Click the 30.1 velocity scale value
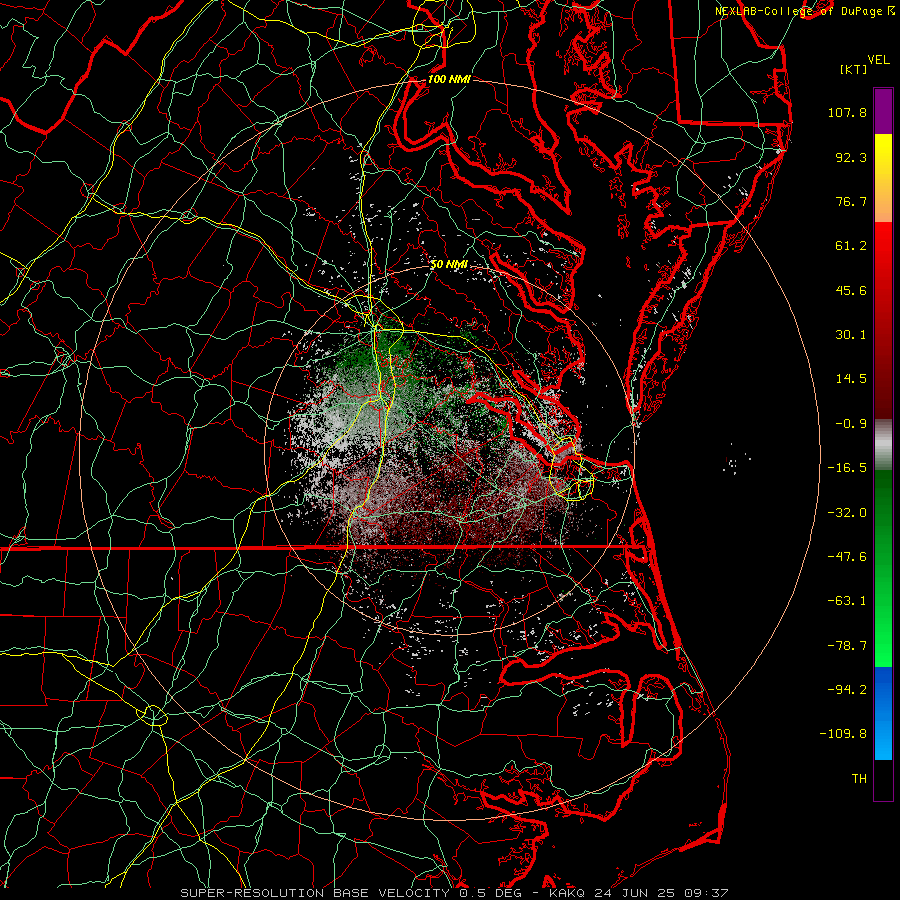Image resolution: width=900 pixels, height=900 pixels. pos(851,335)
